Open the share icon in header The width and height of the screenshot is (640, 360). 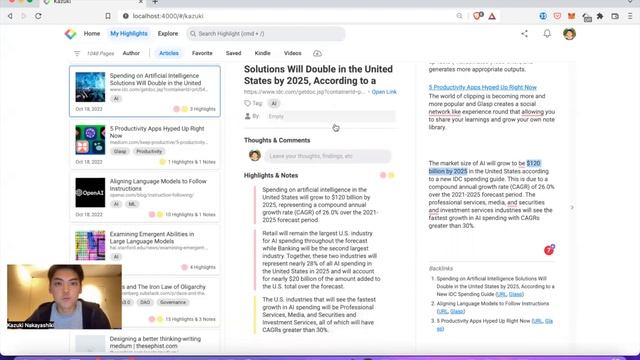pos(524,34)
